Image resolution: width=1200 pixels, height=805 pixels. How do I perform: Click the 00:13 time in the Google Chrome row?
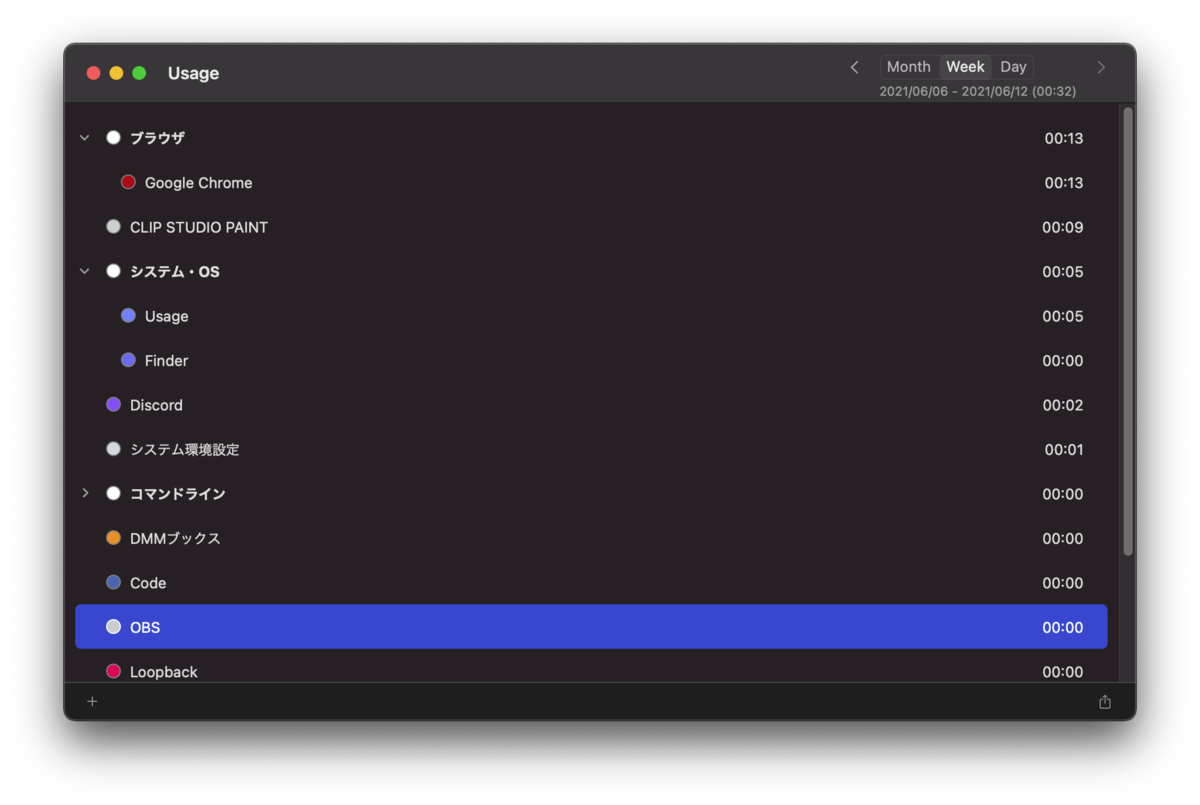tap(1064, 183)
